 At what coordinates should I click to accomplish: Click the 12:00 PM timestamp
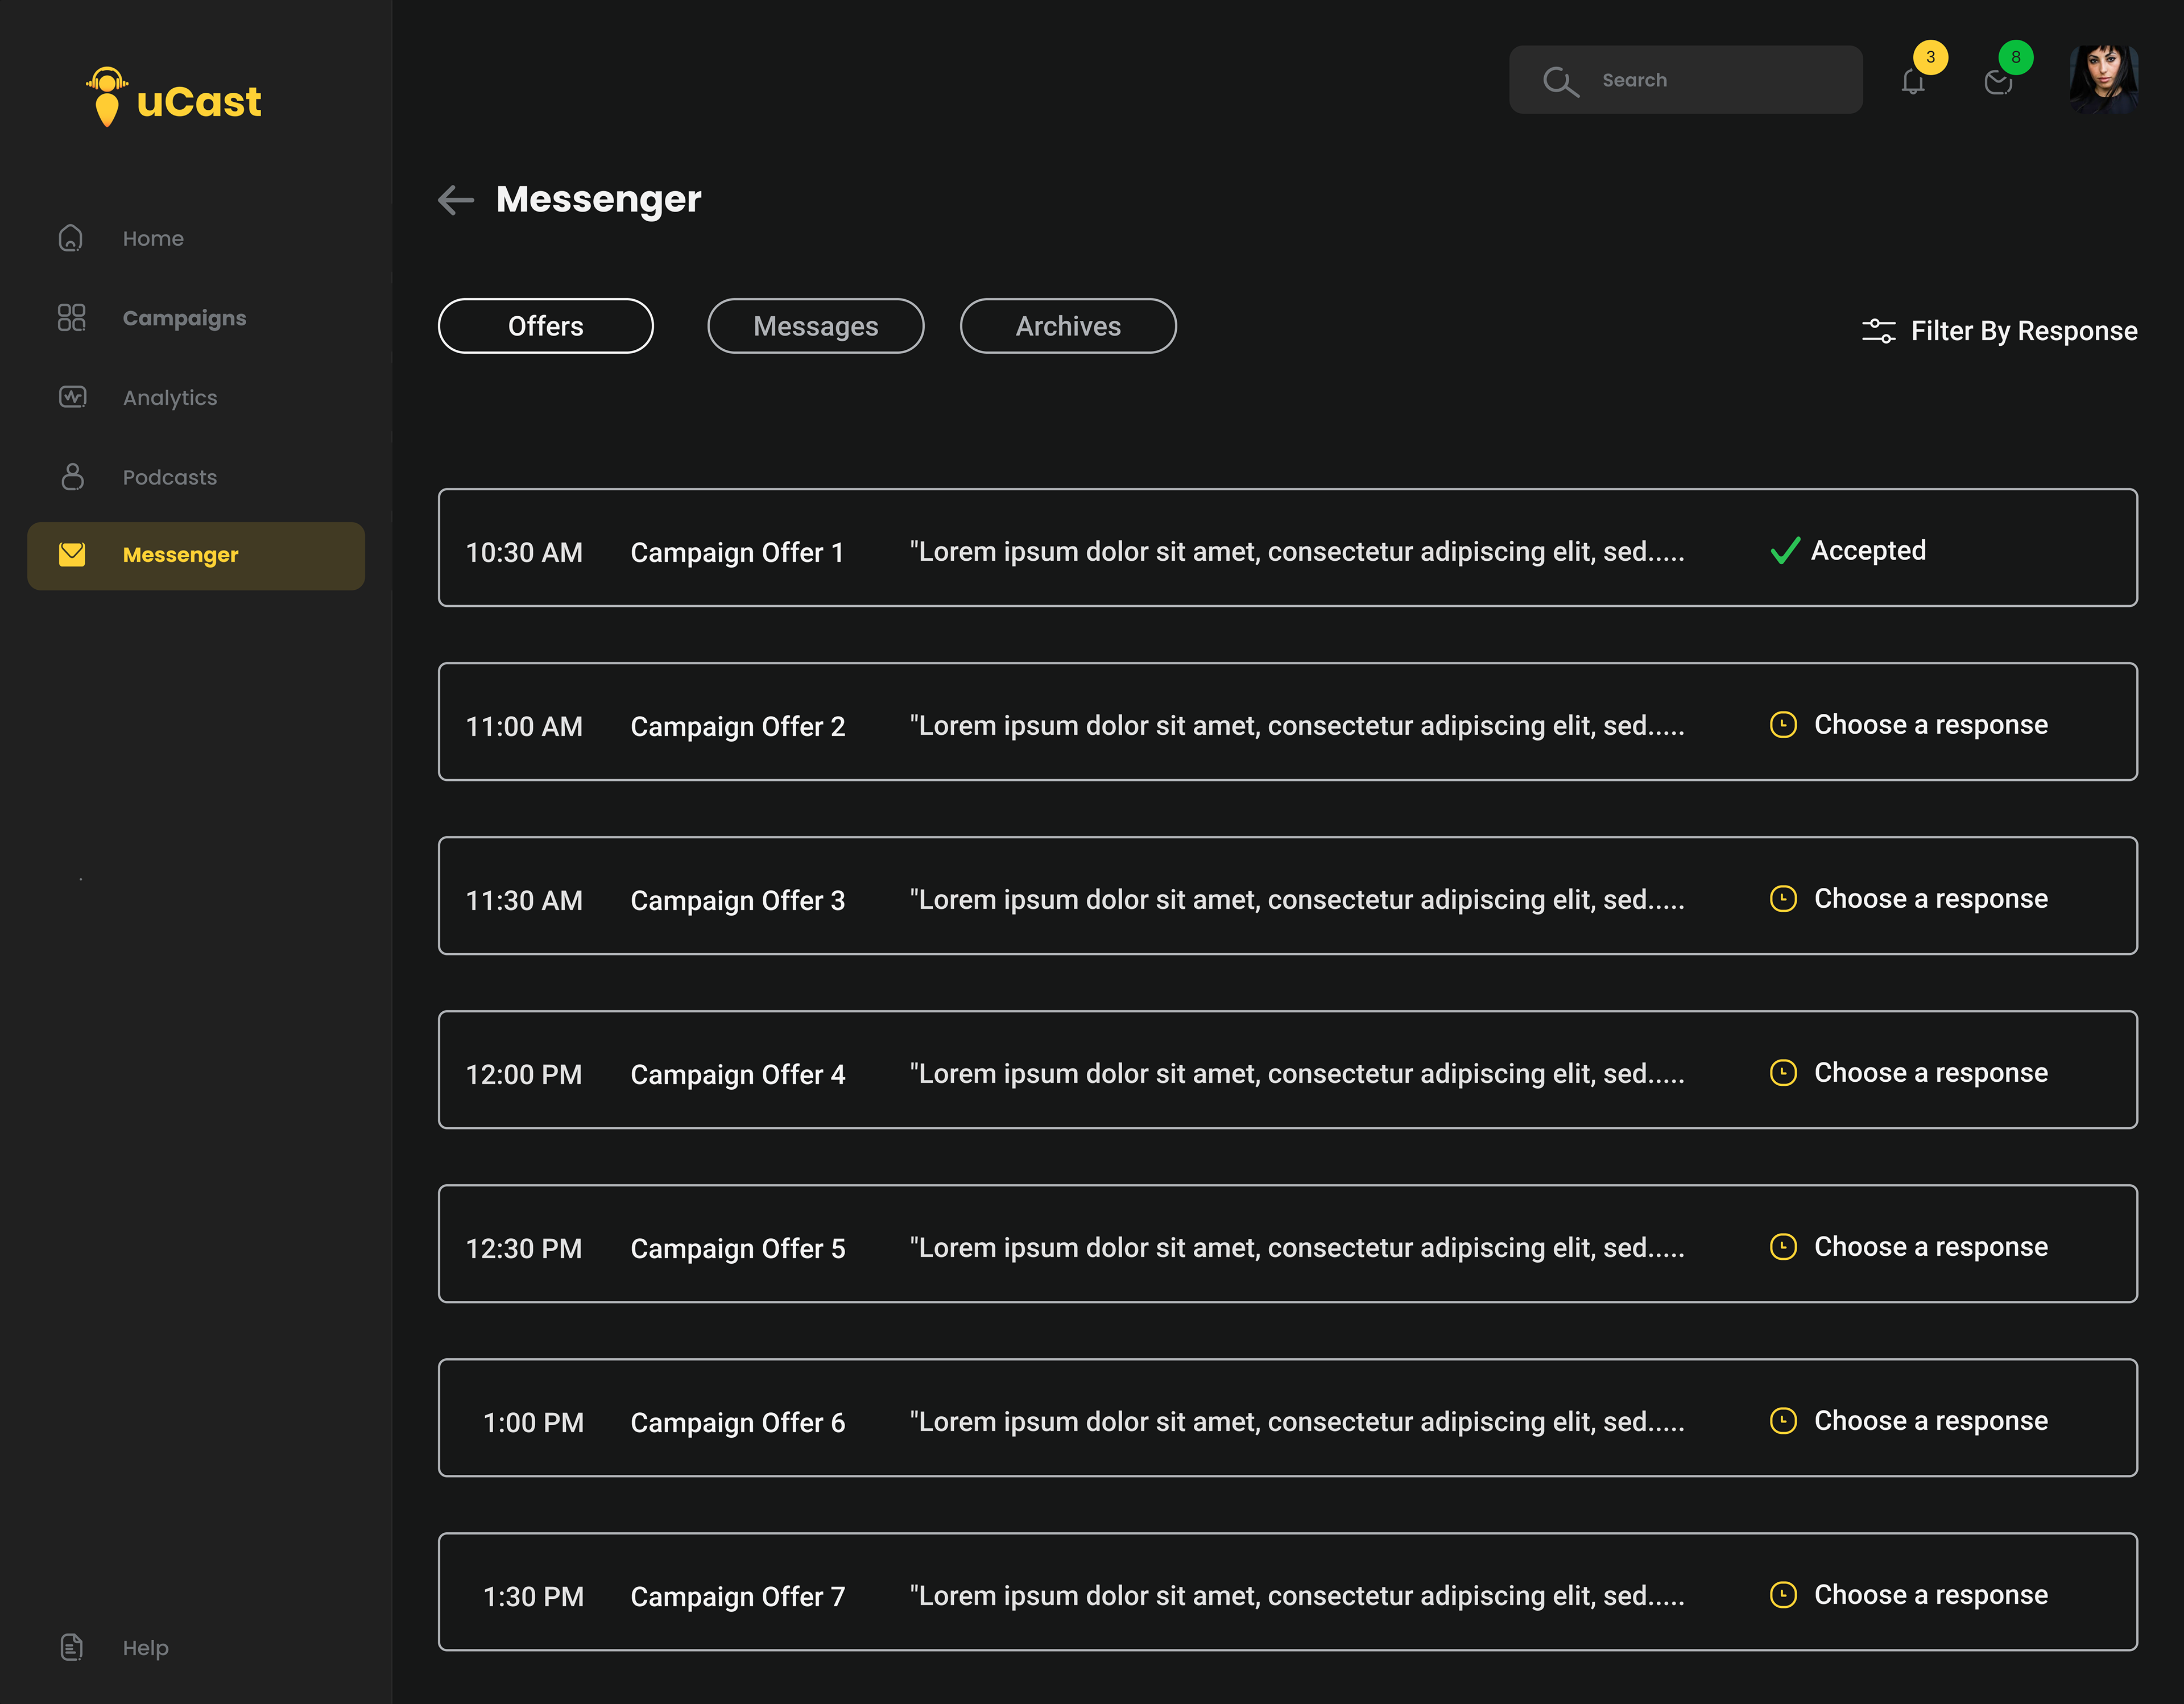pos(524,1074)
